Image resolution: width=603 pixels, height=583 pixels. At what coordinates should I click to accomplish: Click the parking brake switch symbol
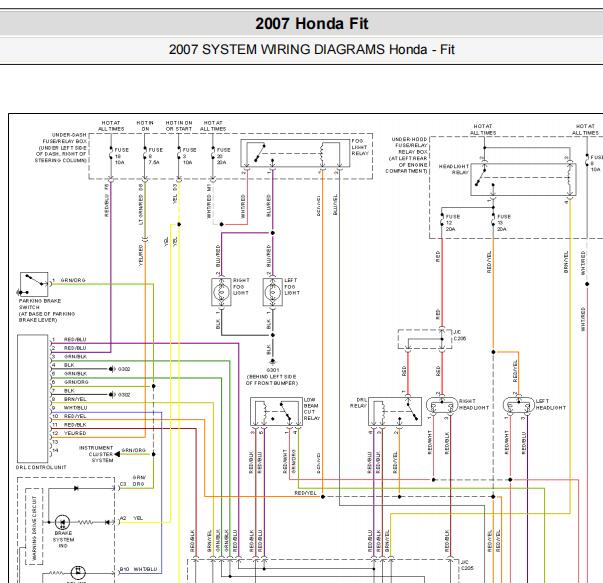34,284
